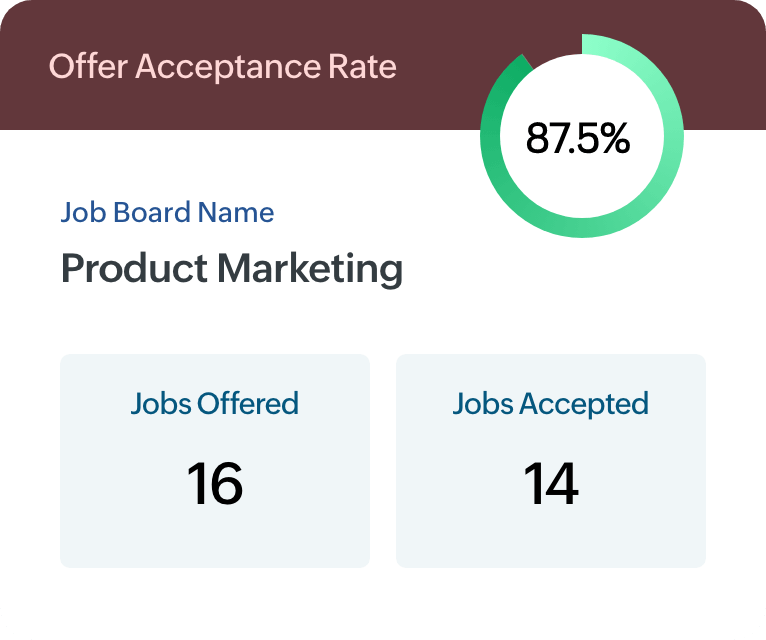Click the Offer Acceptance Rate header title
This screenshot has width=766, height=640.
tap(222, 66)
